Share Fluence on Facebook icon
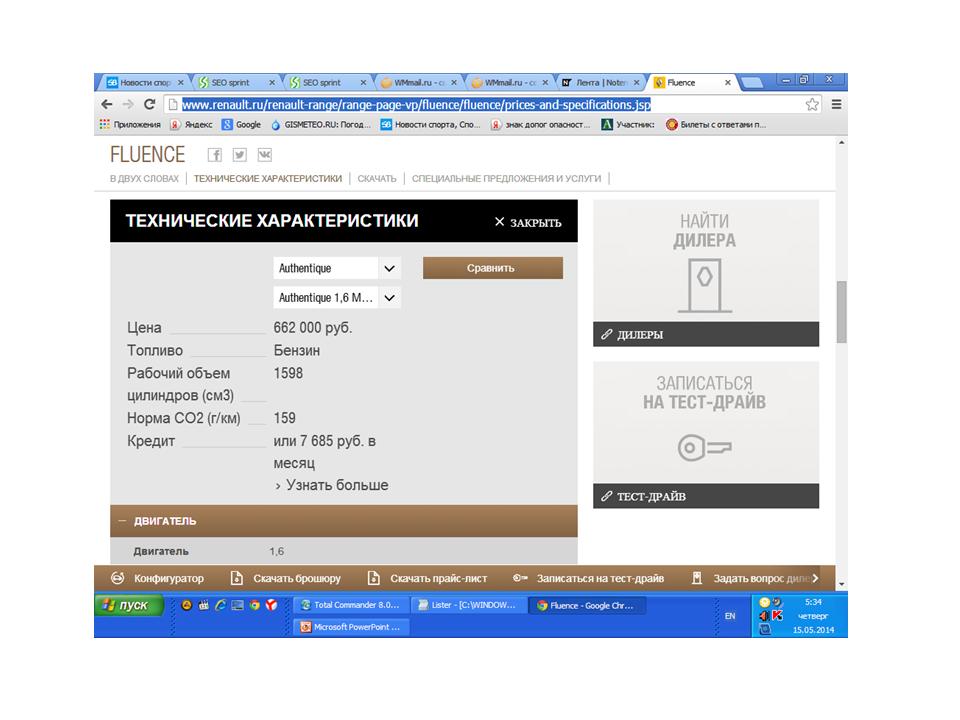Image resolution: width=960 pixels, height=720 pixels. [214, 155]
